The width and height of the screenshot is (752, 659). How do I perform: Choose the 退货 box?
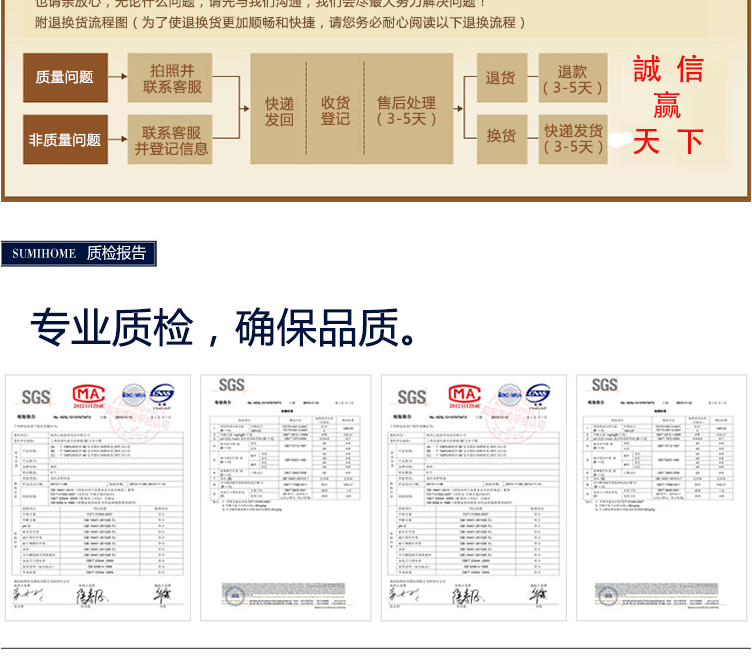tap(502, 78)
